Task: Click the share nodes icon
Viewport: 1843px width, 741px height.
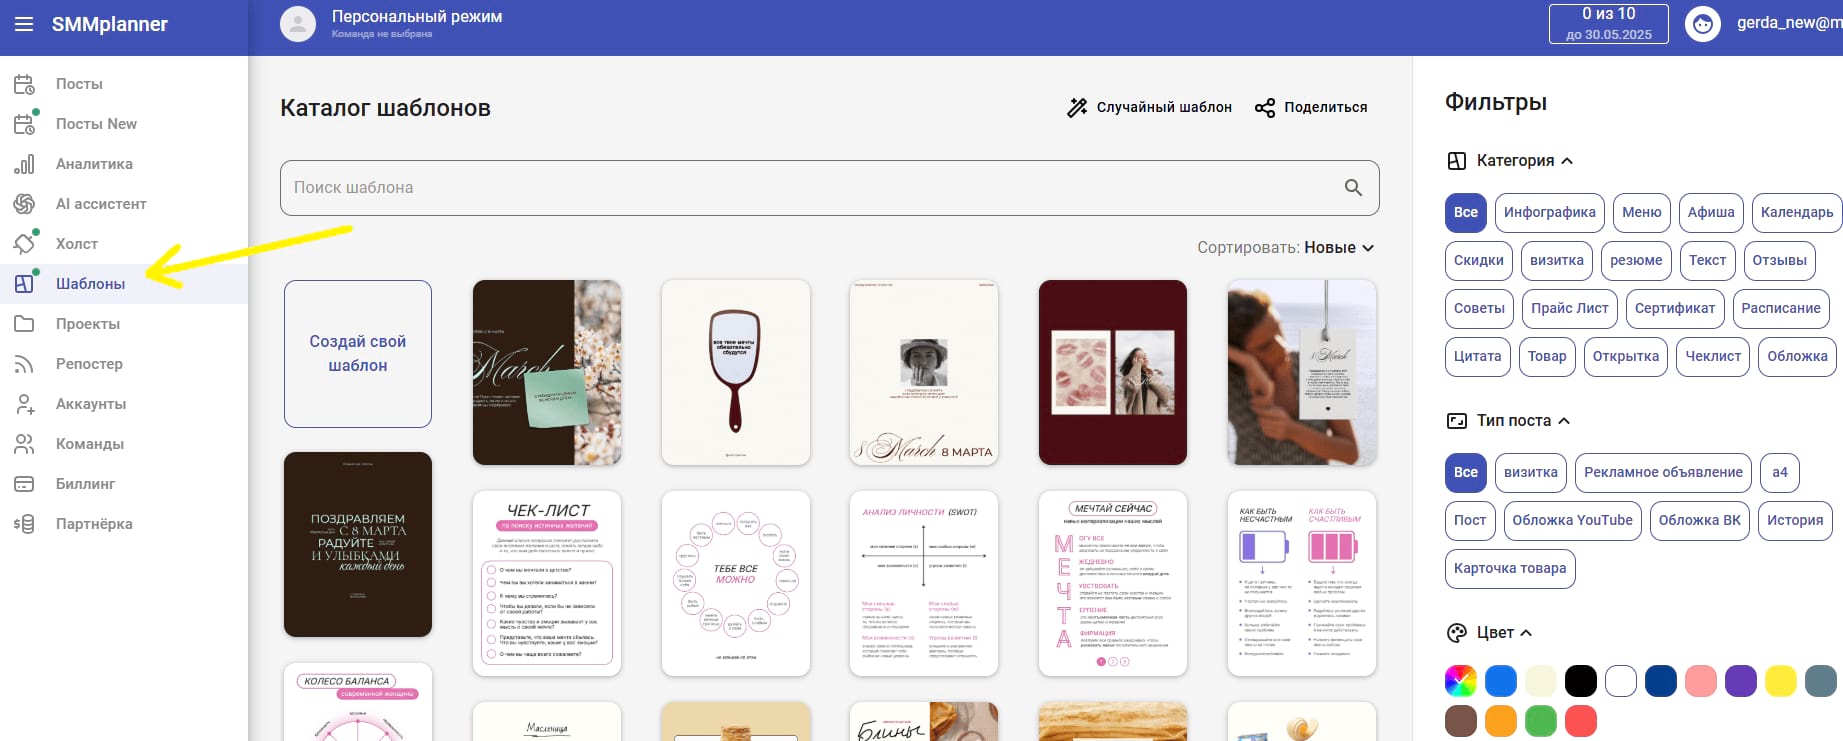Action: click(1265, 108)
